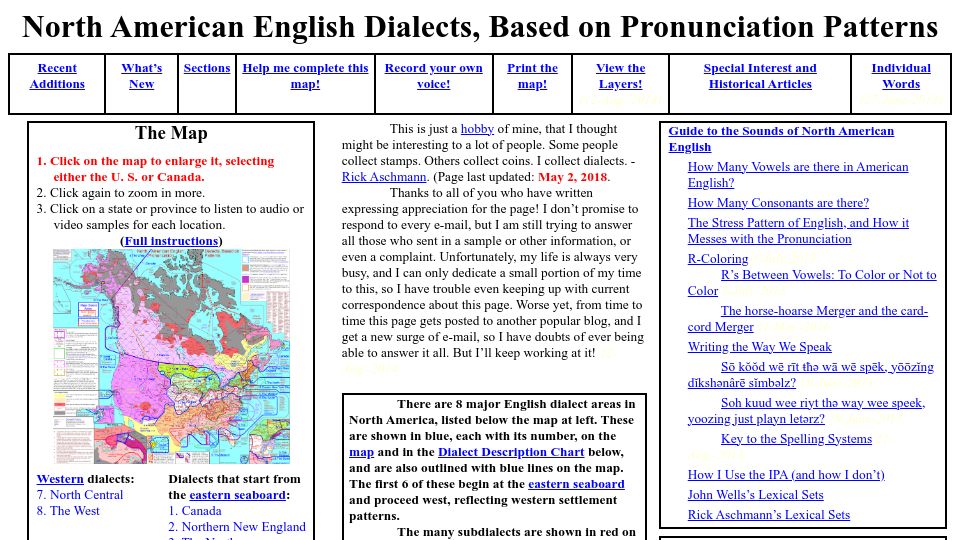Open How Many Vowels are there link
This screenshot has height=540, width=960.
pyautogui.click(x=798, y=174)
